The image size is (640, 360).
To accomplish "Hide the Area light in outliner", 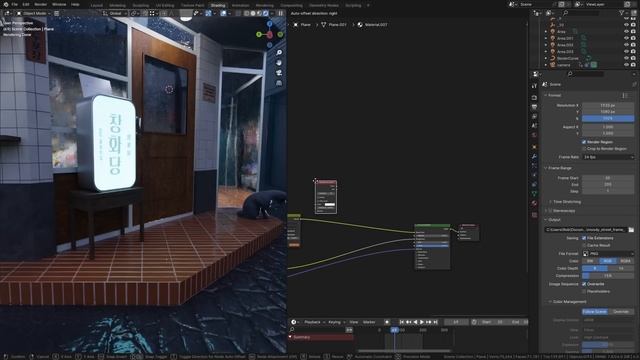I will tap(626, 31).
